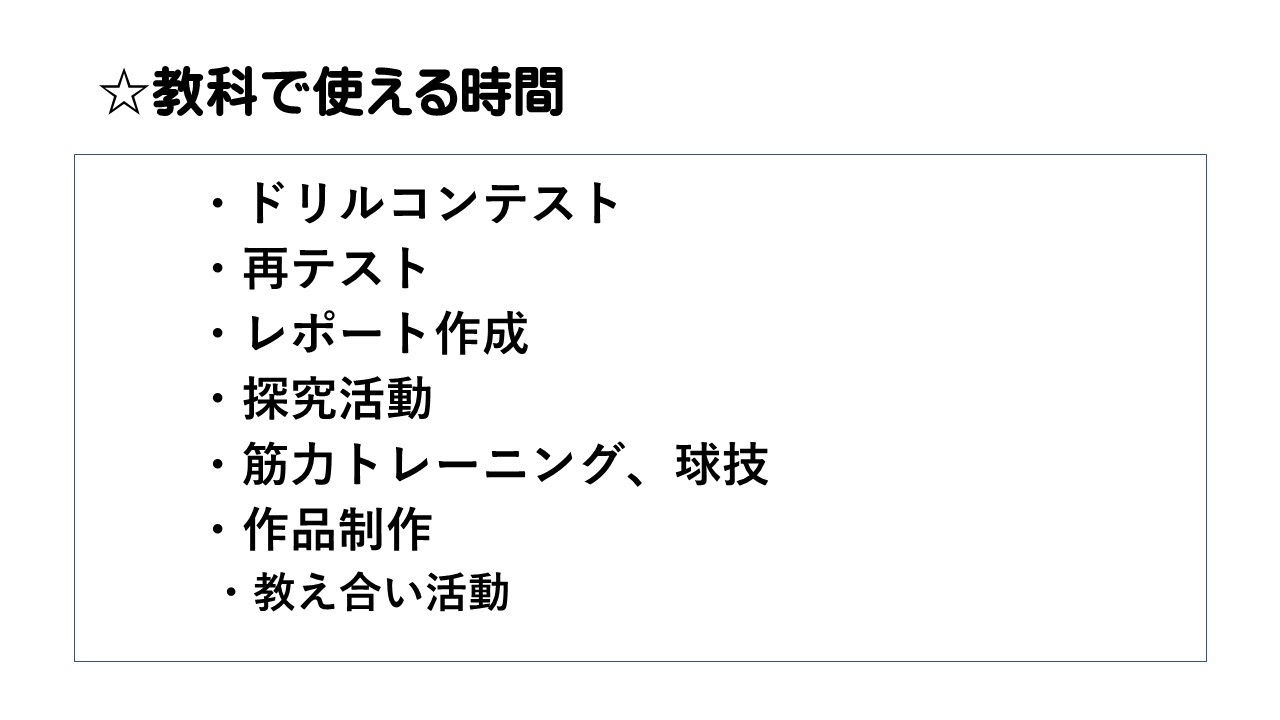Click the small bullet before 教え合い活動
1280x720 pixels.
[x=232, y=593]
